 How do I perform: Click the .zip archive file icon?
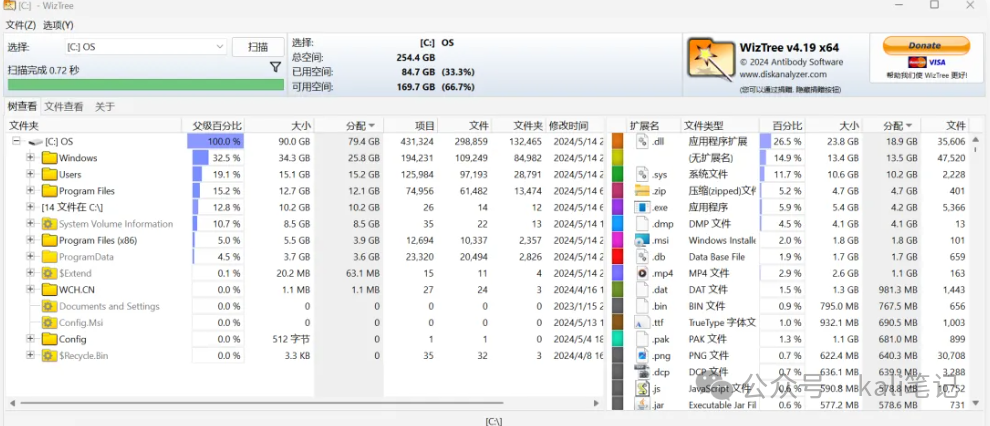[642, 191]
